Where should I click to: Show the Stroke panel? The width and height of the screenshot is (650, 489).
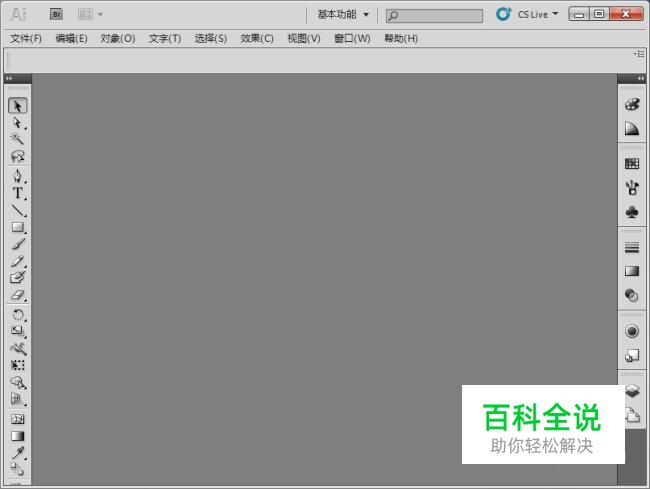632,247
